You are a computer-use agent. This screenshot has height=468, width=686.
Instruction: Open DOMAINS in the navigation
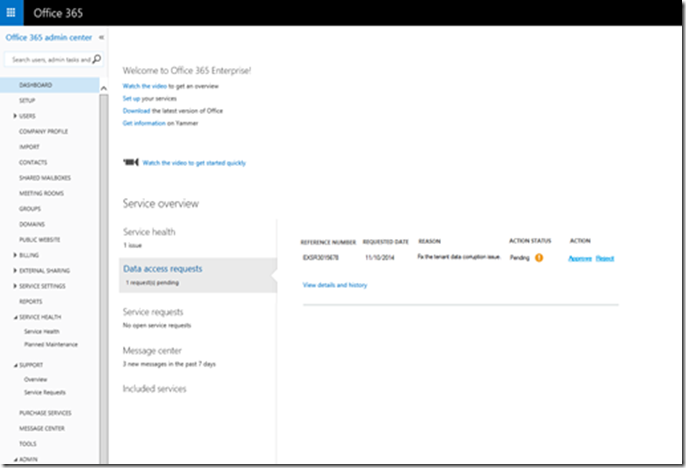click(32, 224)
